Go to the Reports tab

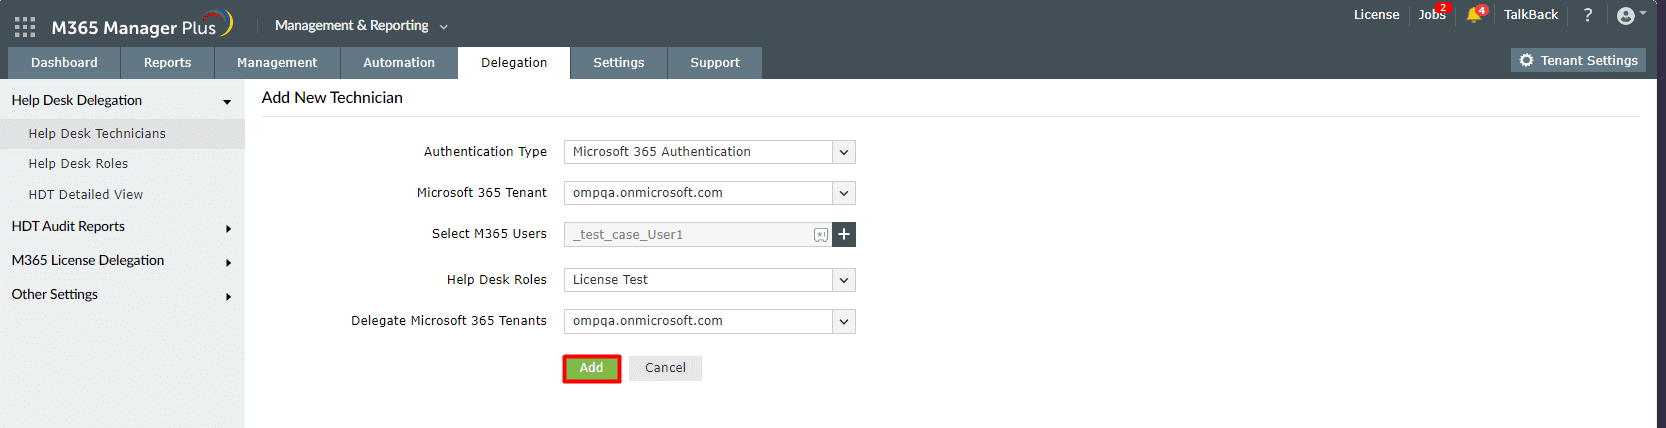[x=167, y=63]
